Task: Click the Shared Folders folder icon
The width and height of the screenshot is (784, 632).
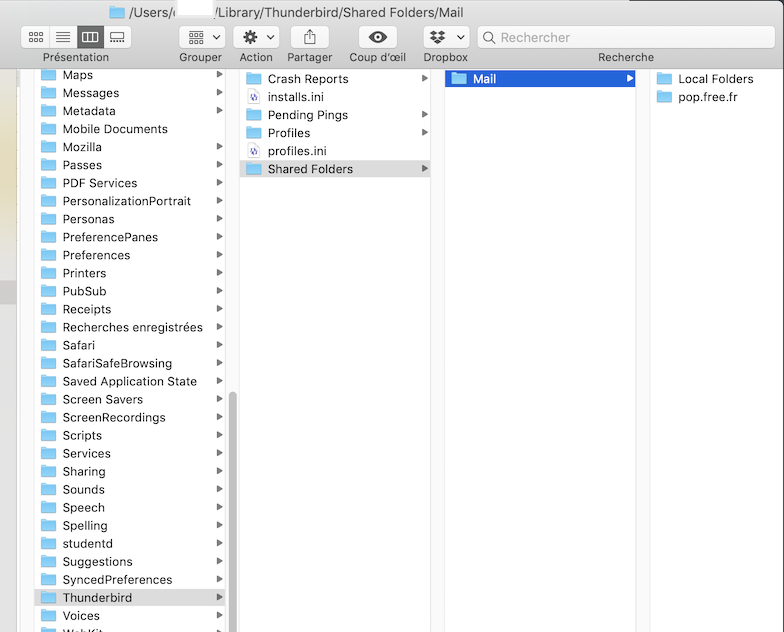Action: point(254,168)
